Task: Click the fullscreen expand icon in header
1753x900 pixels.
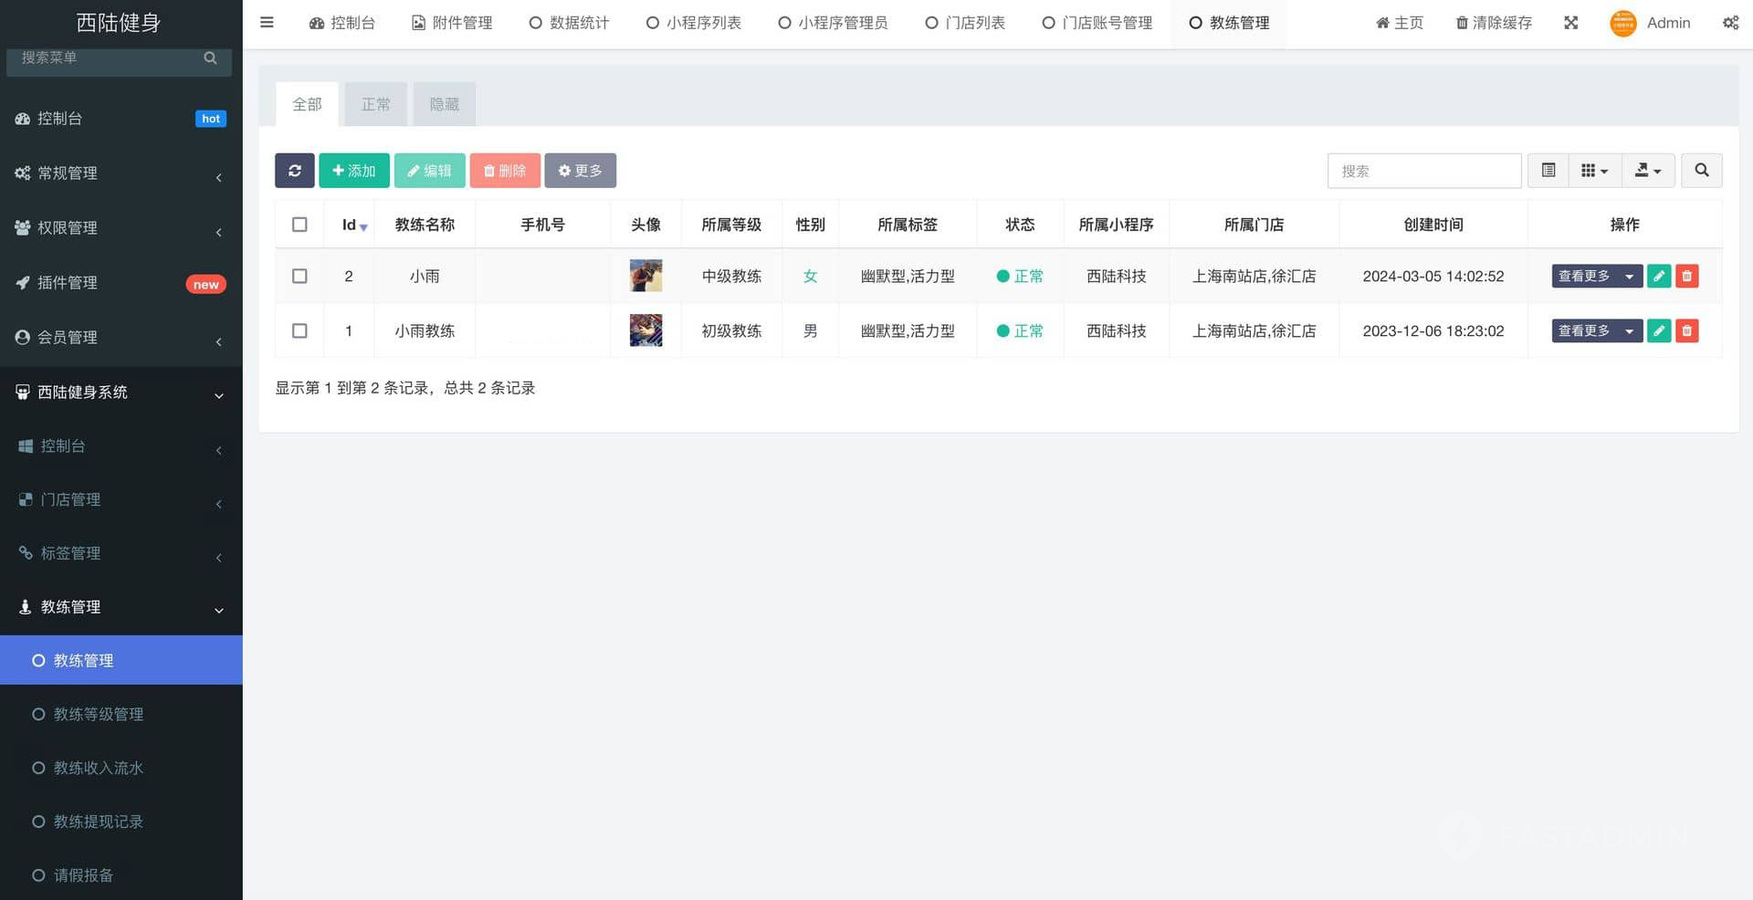Action: pyautogui.click(x=1571, y=23)
